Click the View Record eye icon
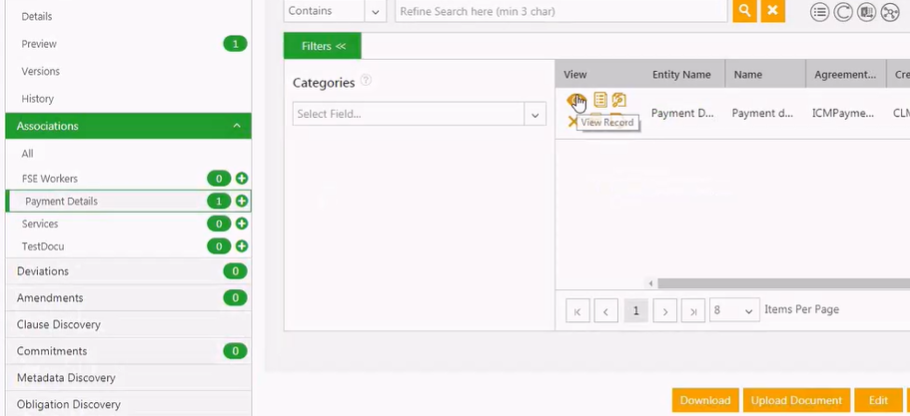Viewport: 910px width, 416px height. coord(576,100)
